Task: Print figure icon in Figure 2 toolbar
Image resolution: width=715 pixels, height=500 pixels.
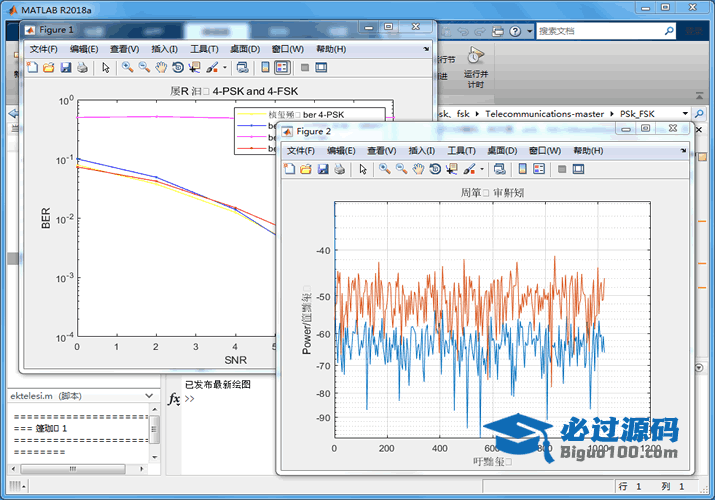Action: pyautogui.click(x=340, y=169)
